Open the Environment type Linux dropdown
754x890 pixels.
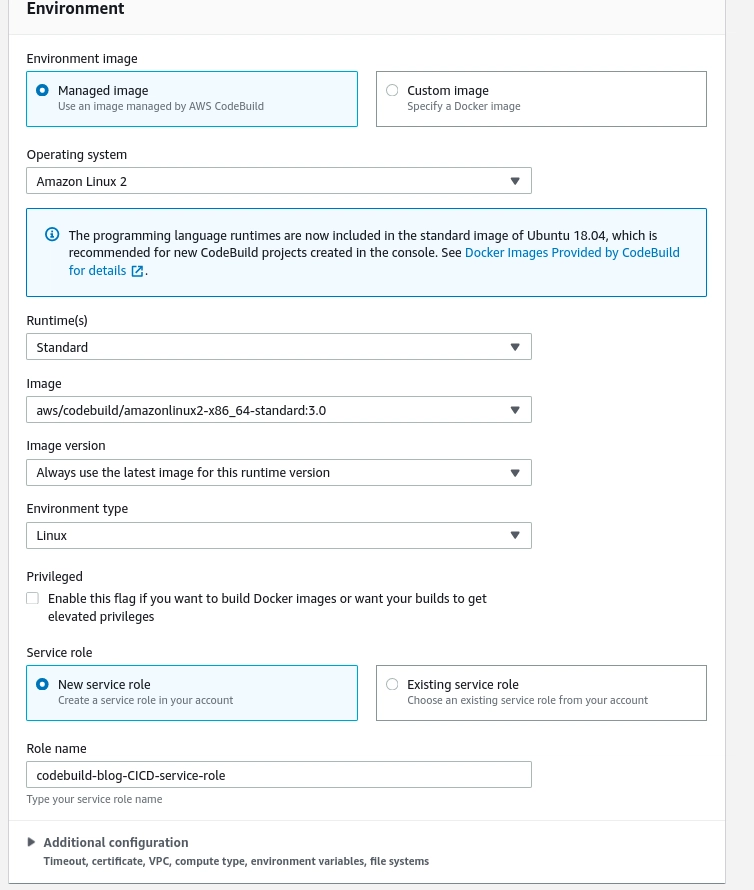(278, 535)
